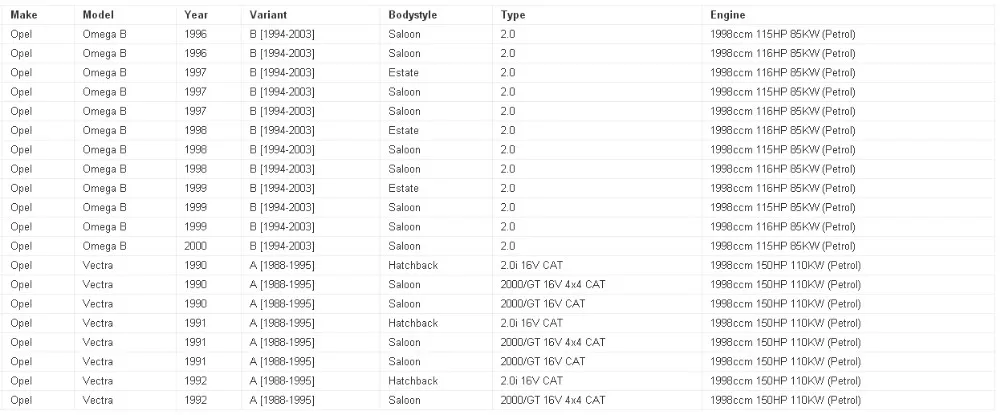Click the Variant column header

[267, 16]
